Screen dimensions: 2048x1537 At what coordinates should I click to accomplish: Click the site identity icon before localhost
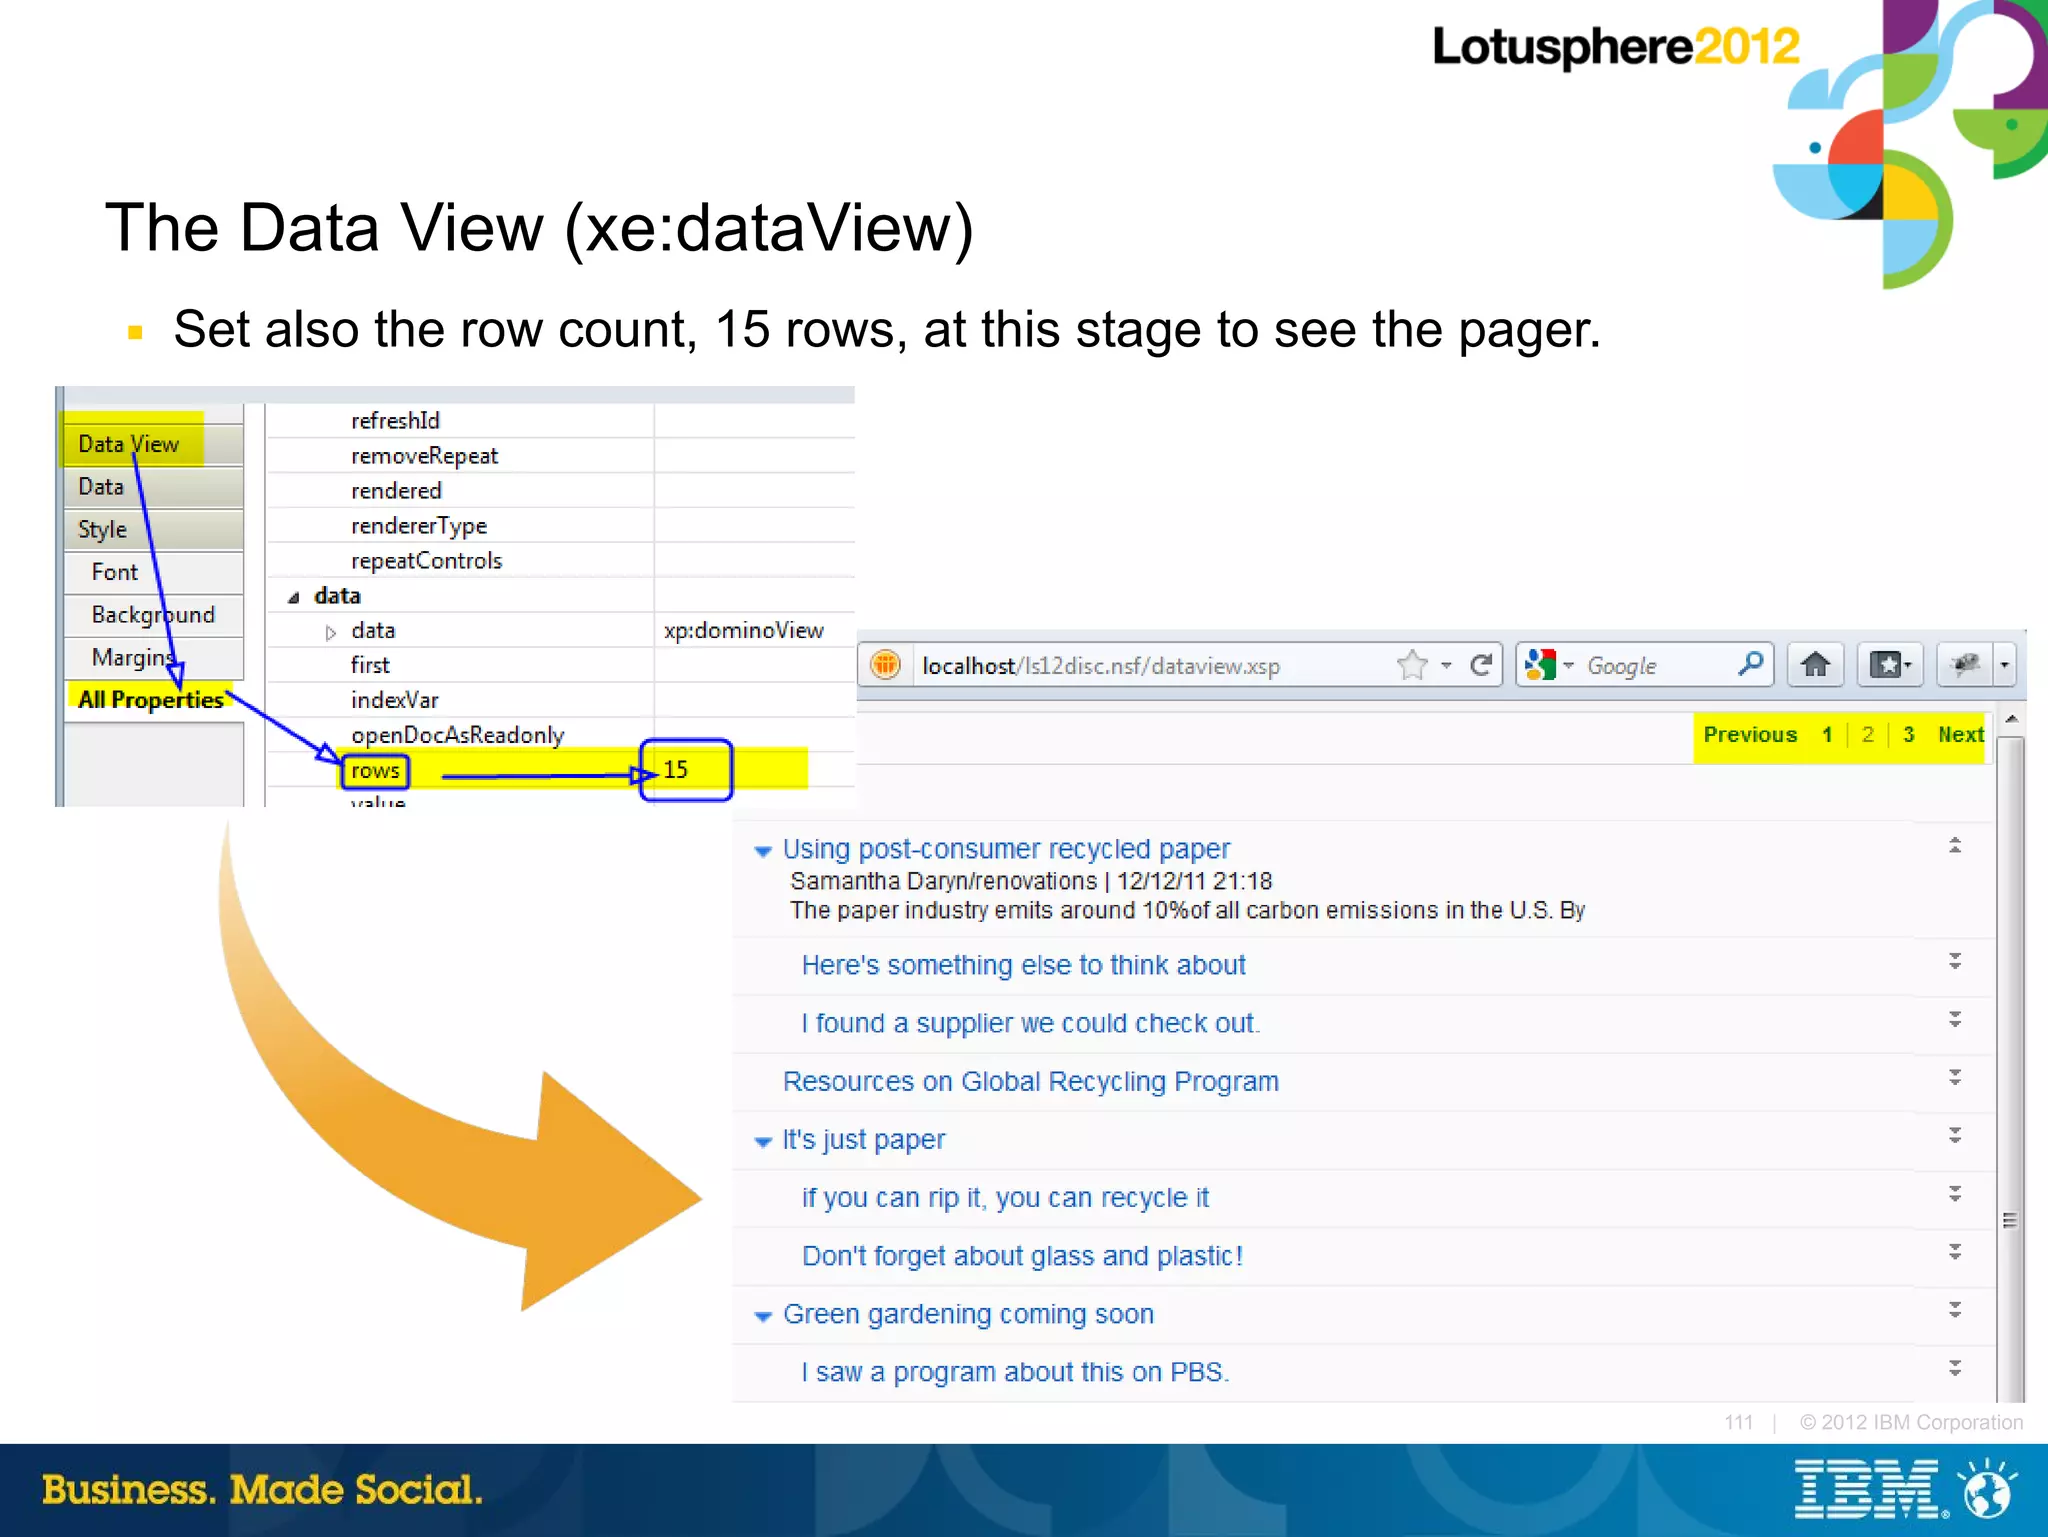point(885,665)
